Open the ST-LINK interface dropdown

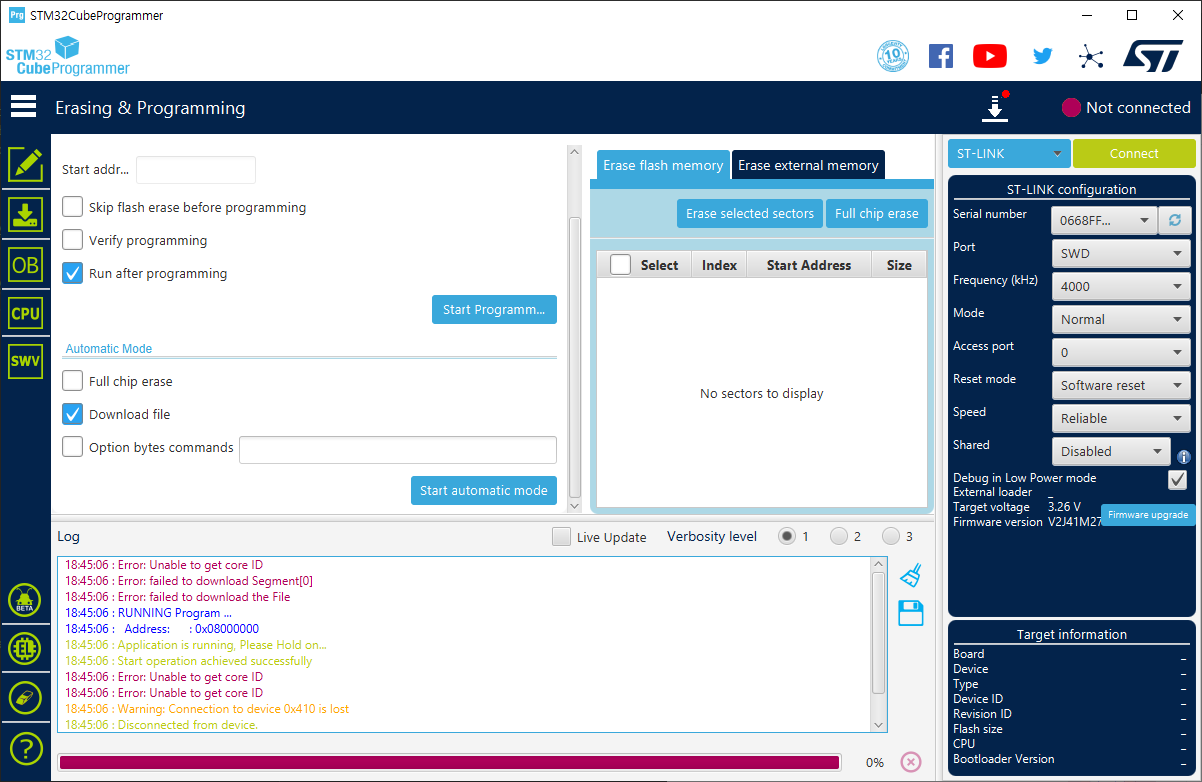tap(1009, 154)
